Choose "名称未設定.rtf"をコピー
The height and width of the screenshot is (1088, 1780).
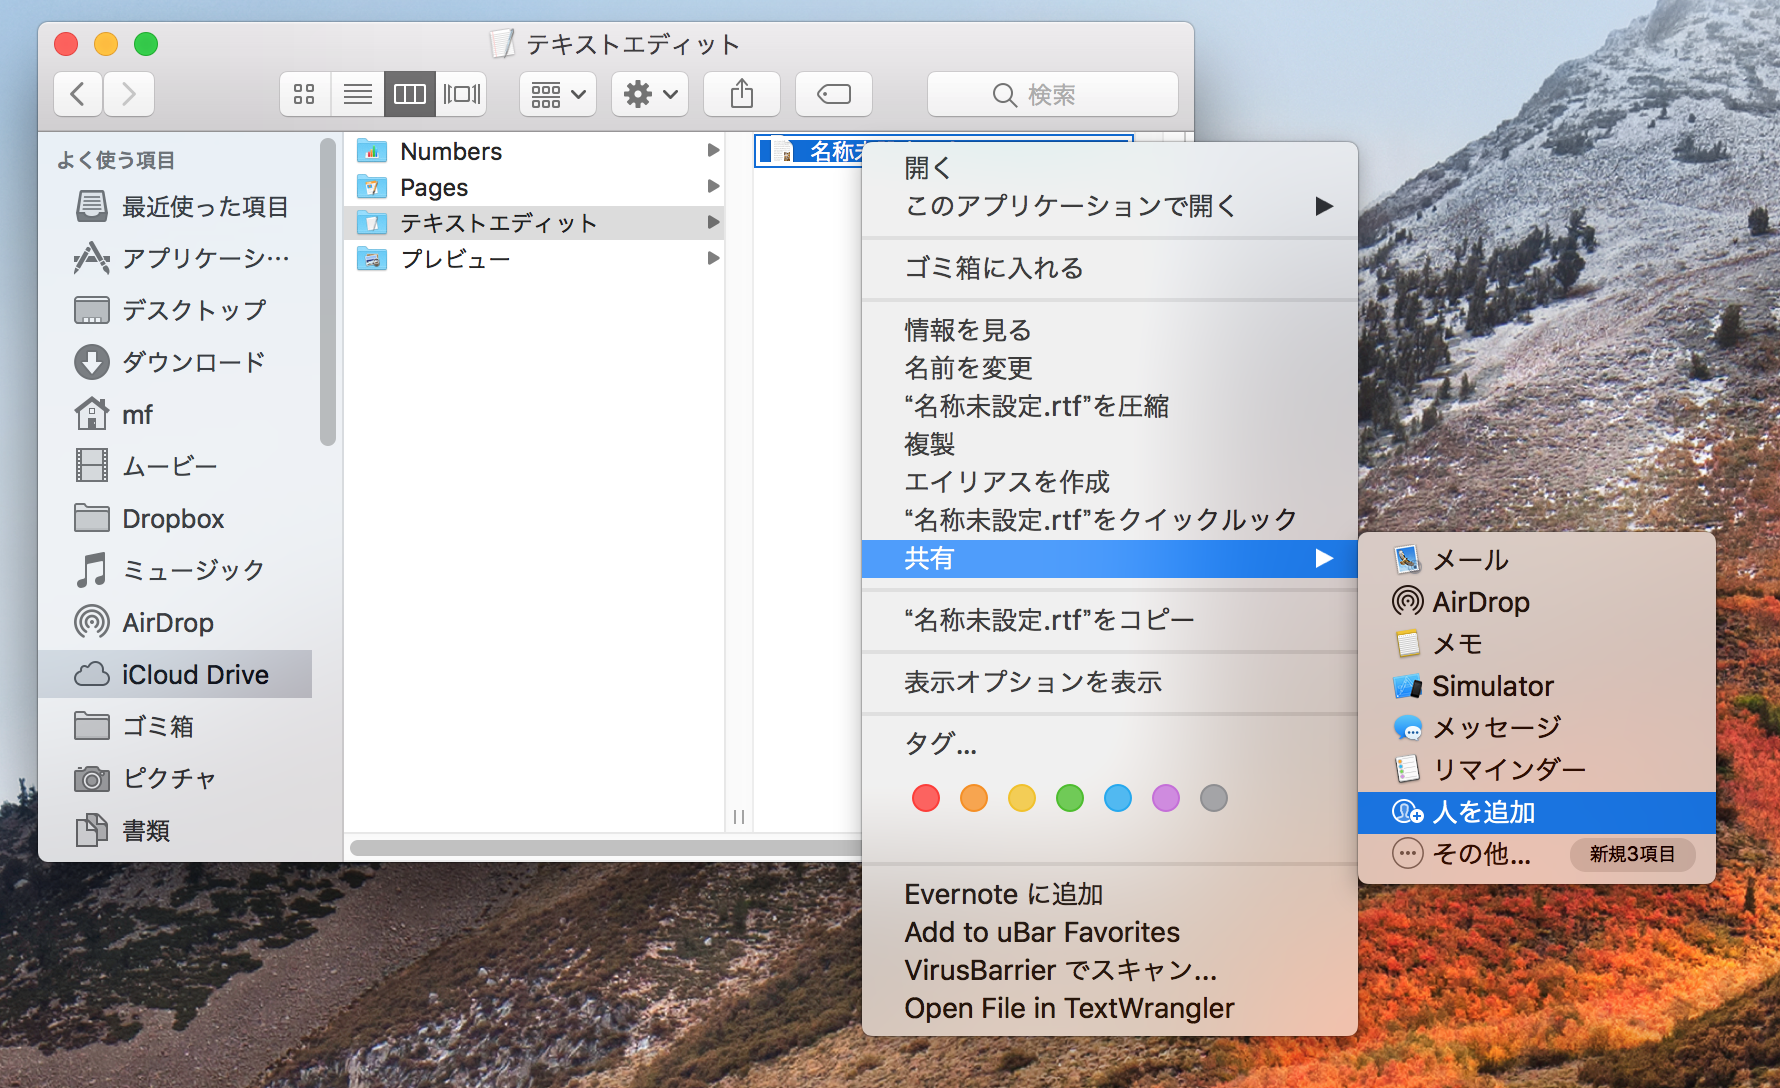[x=1110, y=620]
